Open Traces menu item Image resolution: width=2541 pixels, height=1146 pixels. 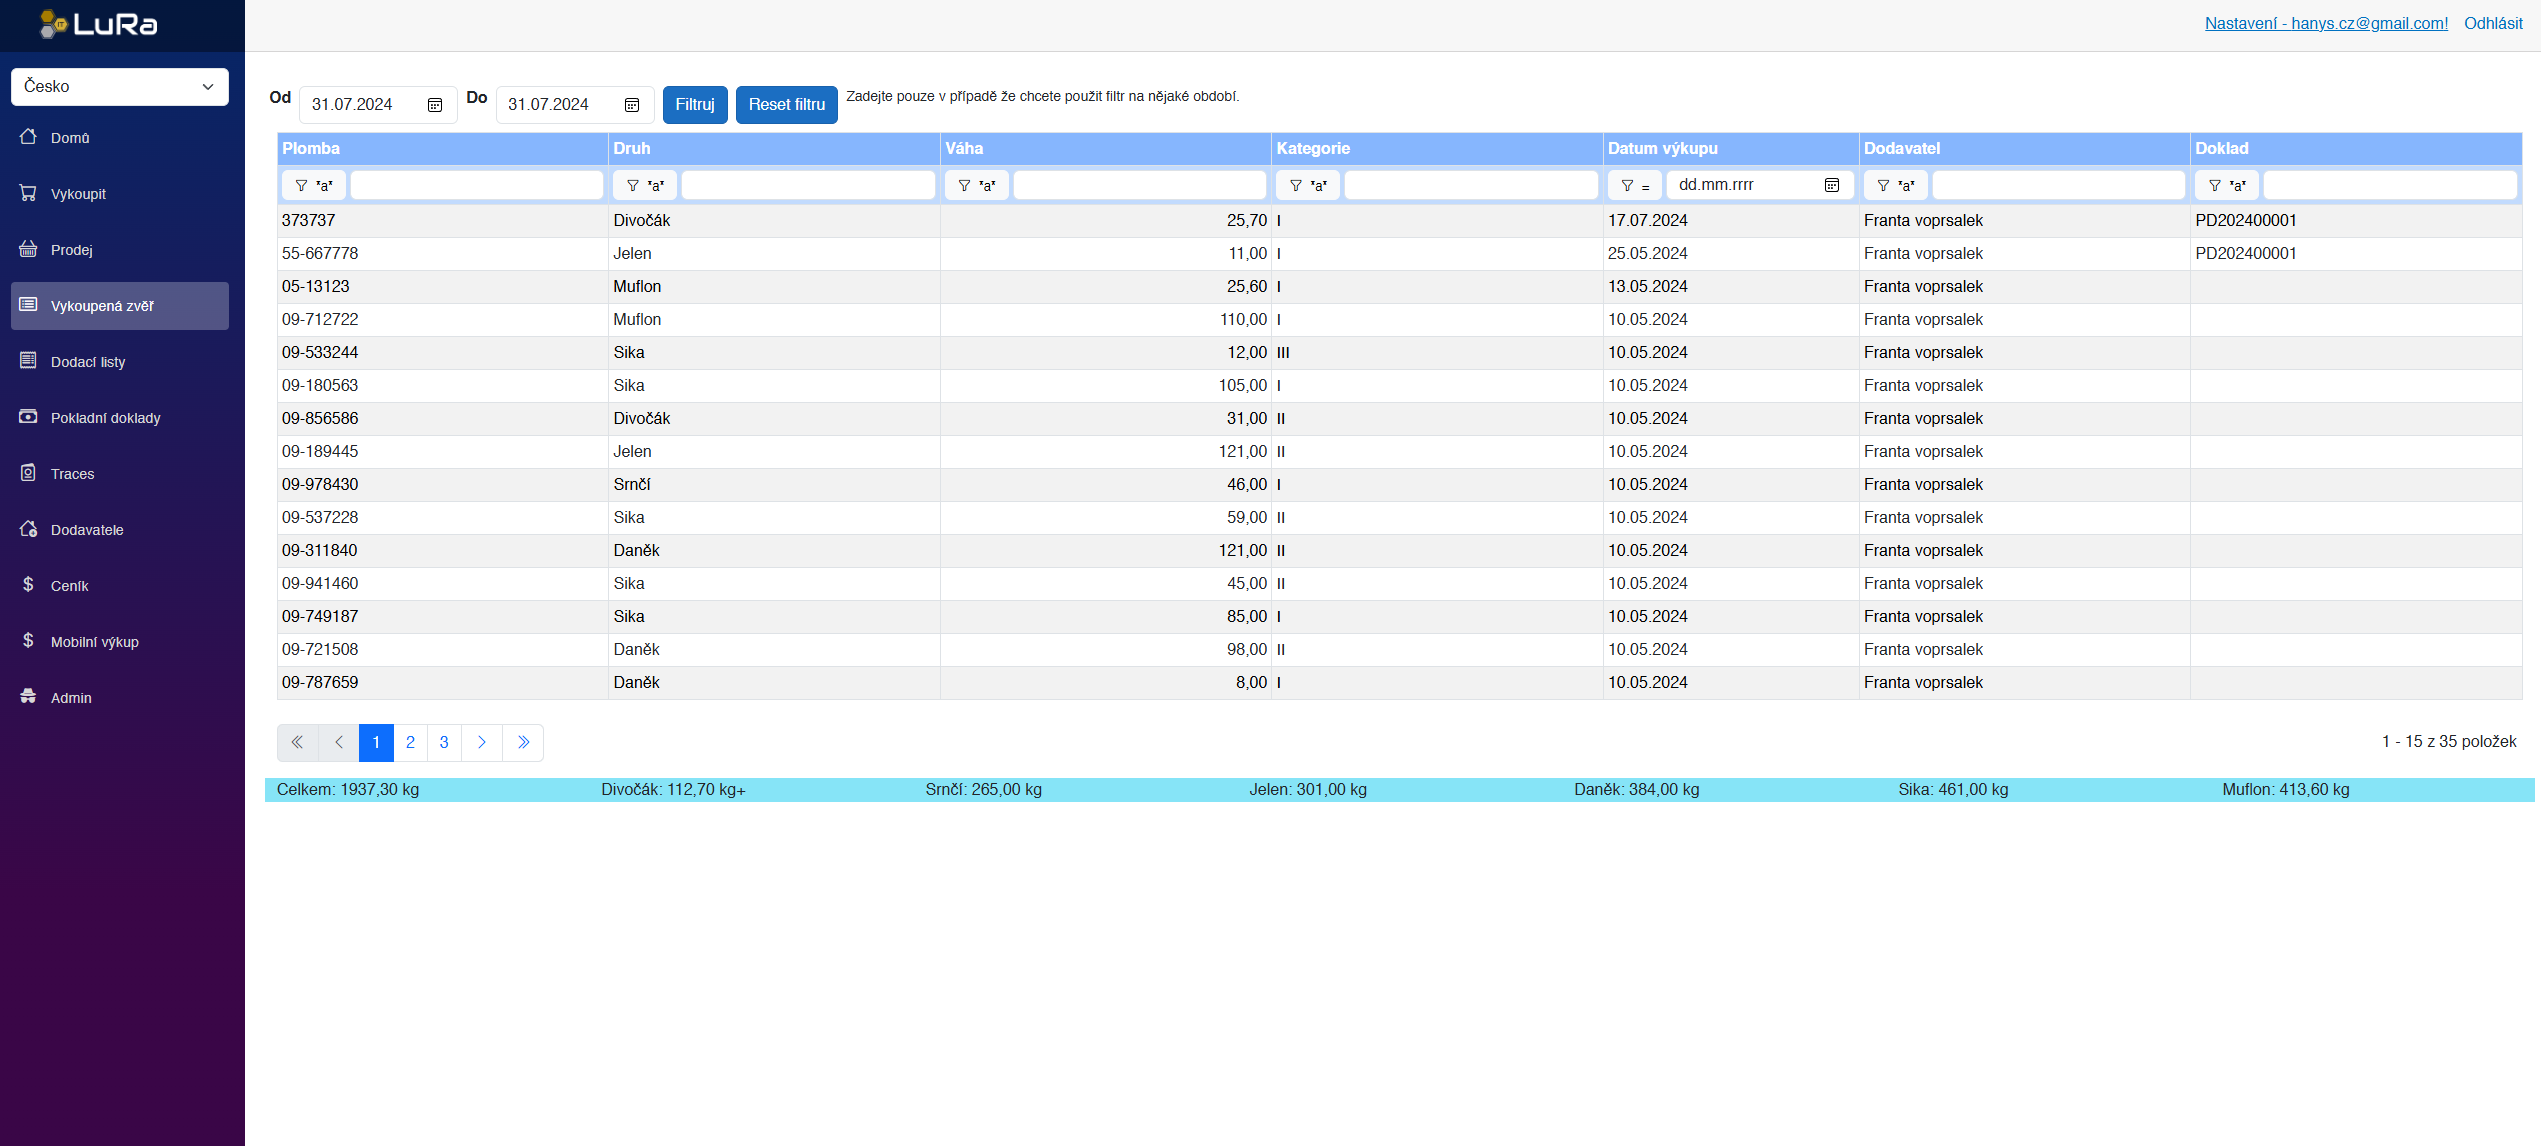120,474
